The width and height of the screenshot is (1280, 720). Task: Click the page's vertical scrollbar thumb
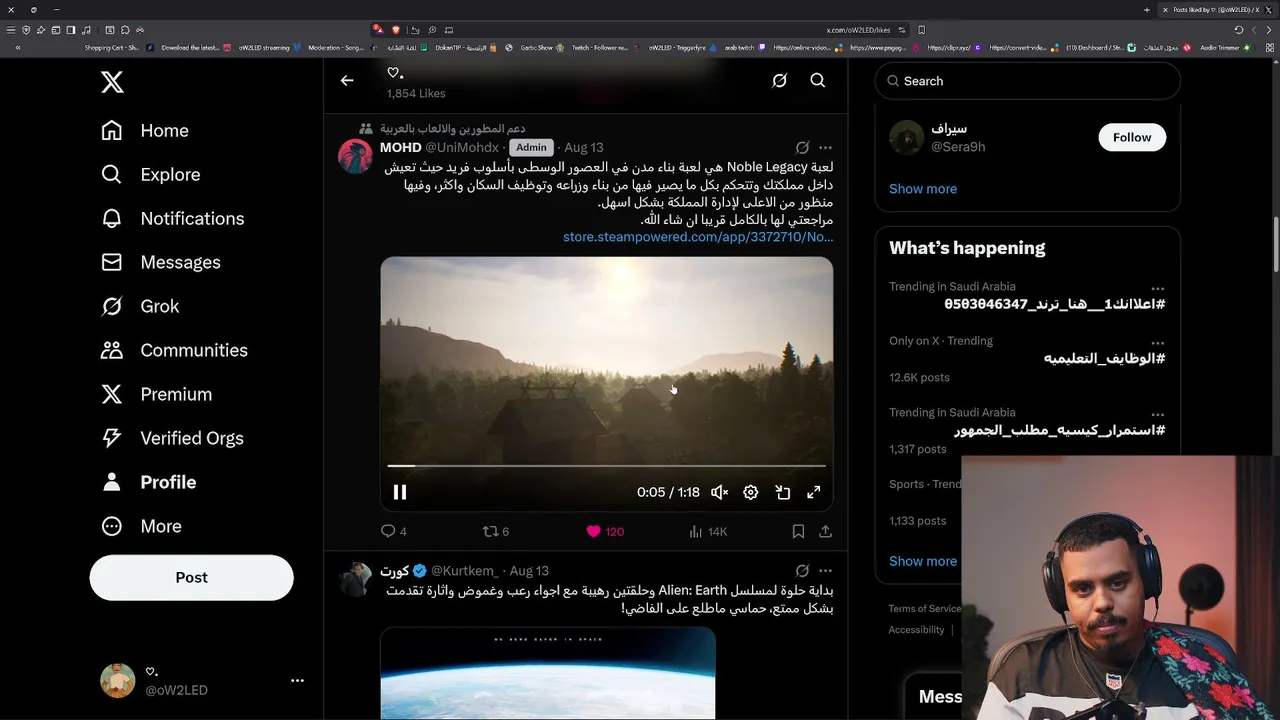[x=1275, y=243]
